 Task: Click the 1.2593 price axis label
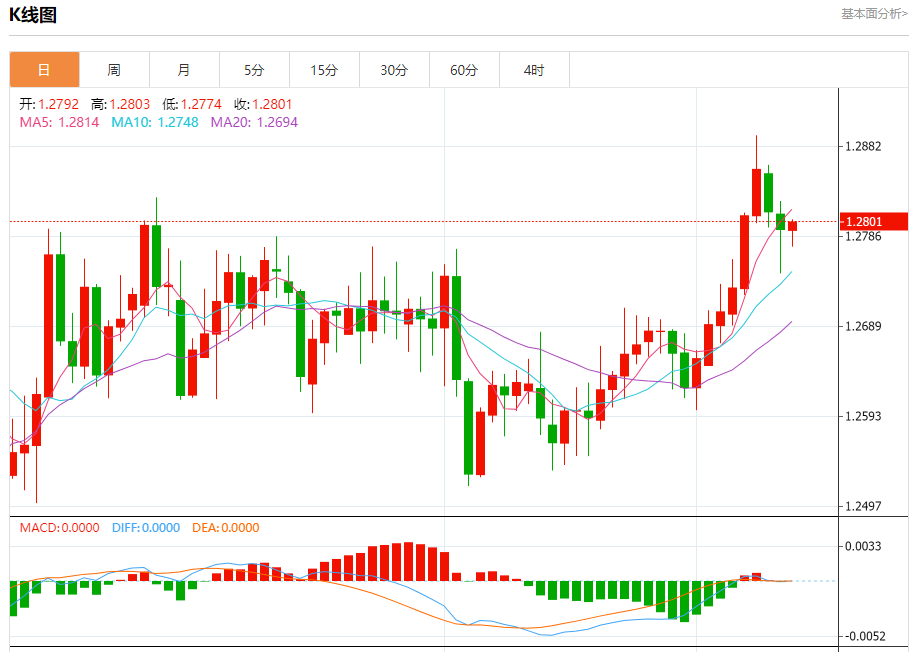pos(863,416)
